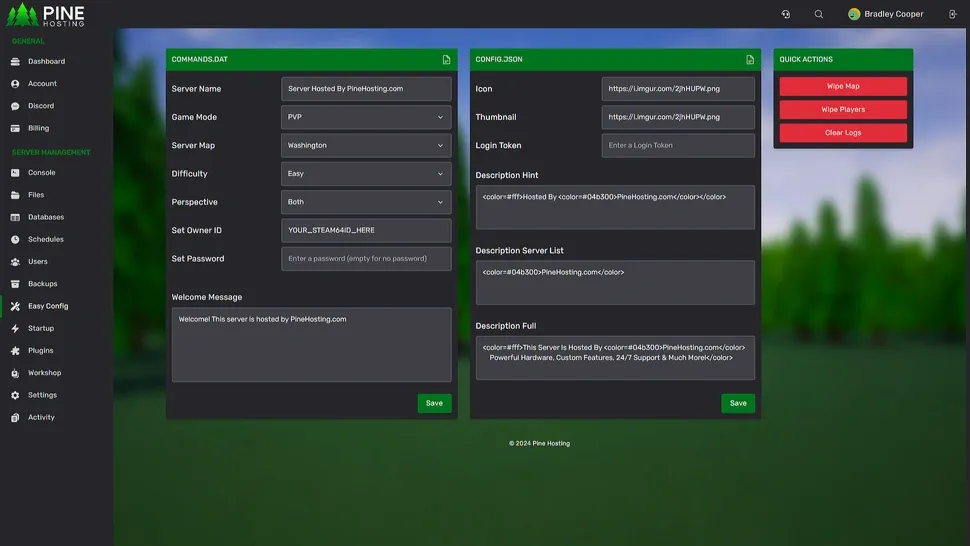Open file icon in COMMANDS.DAT header

446,59
